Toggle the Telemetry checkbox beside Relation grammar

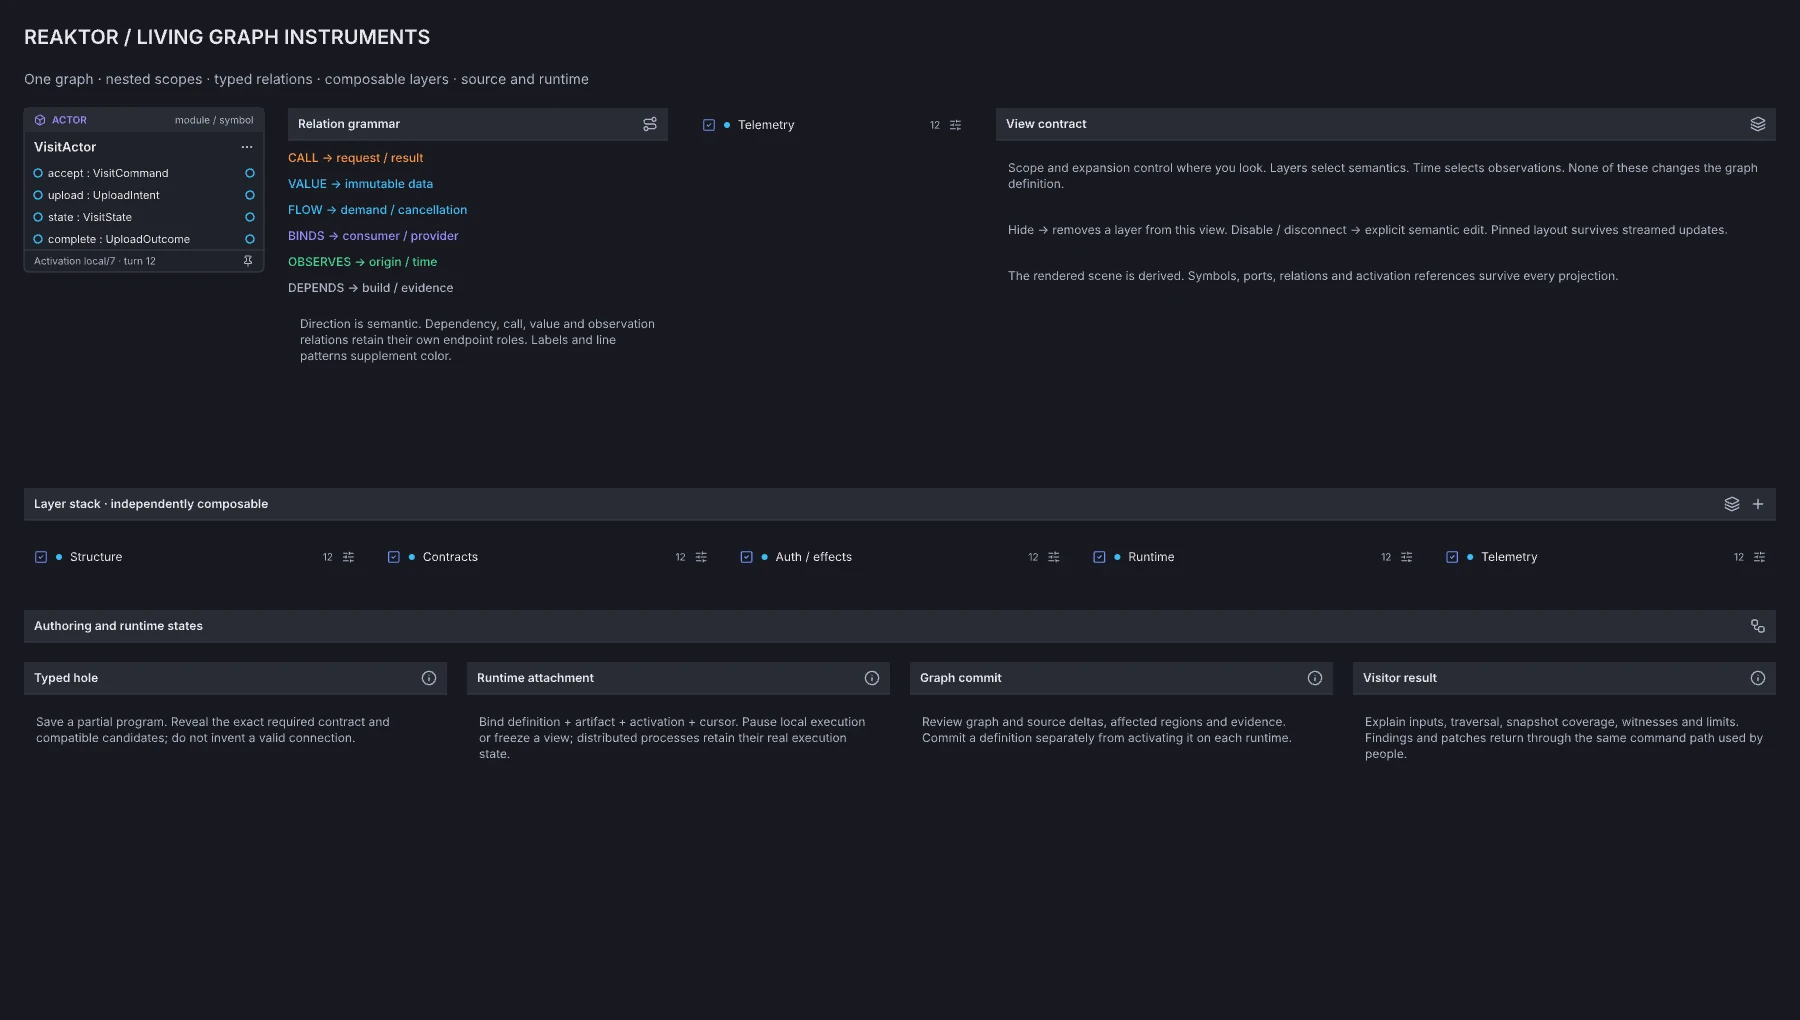(x=709, y=125)
